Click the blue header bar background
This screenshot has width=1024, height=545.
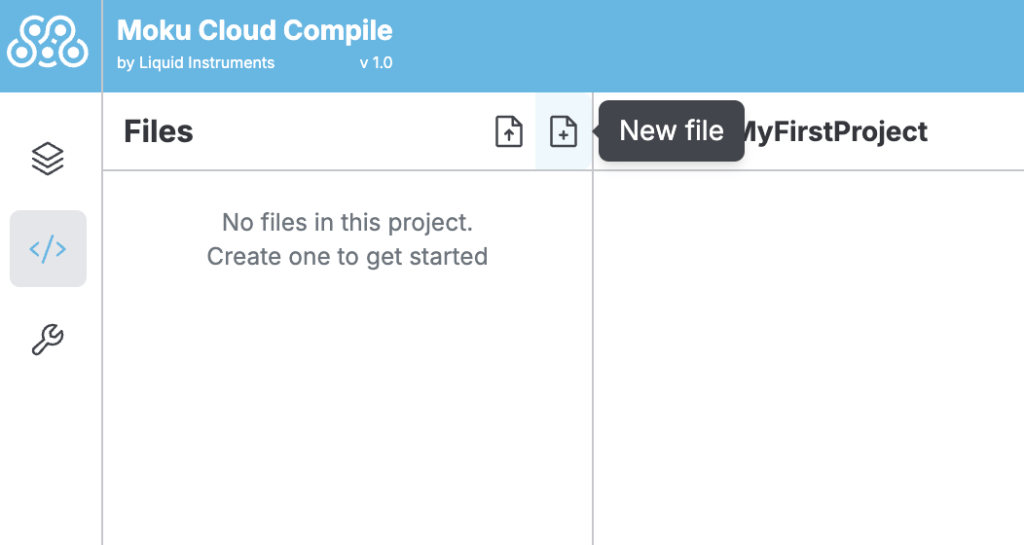(x=705, y=46)
